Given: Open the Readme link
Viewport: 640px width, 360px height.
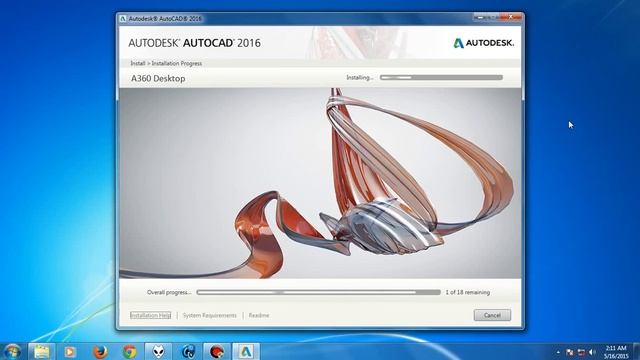Looking at the screenshot, I should (259, 316).
